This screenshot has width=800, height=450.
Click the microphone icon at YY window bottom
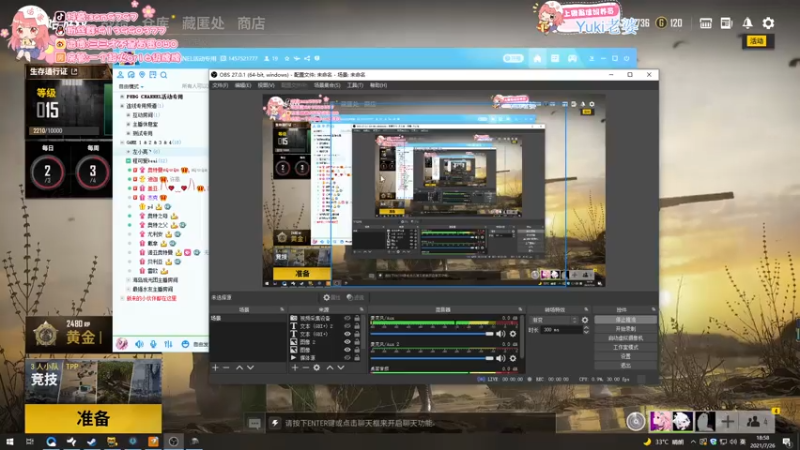[x=153, y=344]
